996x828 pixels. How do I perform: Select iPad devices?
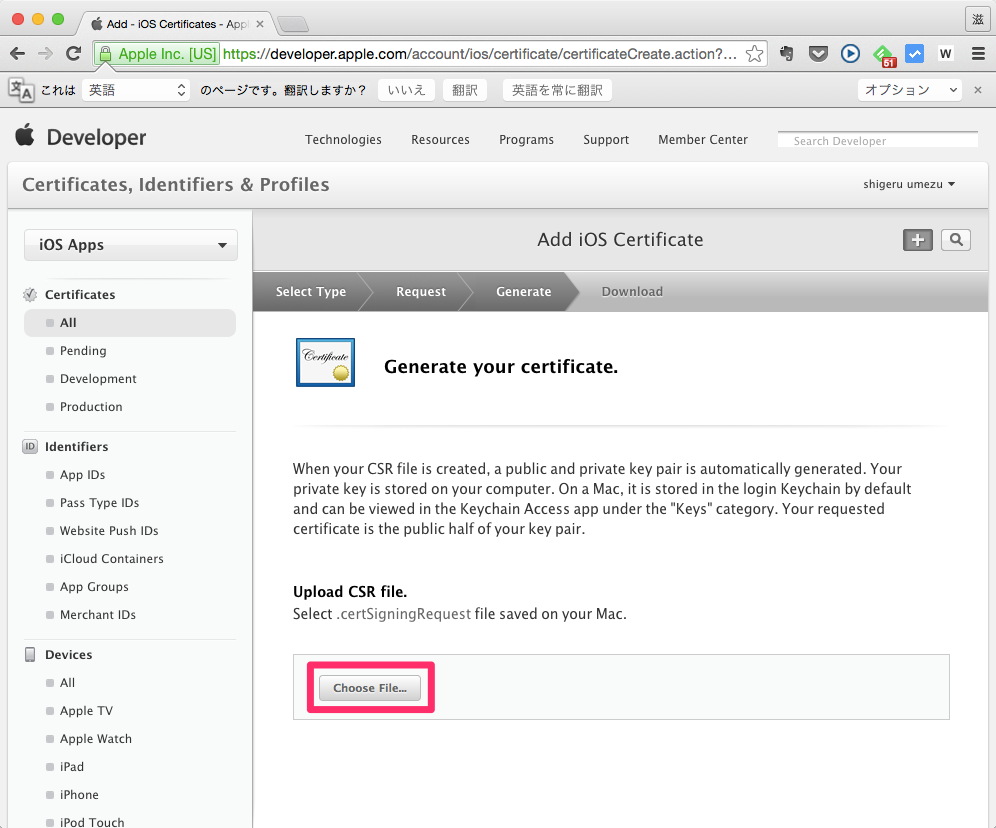pos(72,766)
